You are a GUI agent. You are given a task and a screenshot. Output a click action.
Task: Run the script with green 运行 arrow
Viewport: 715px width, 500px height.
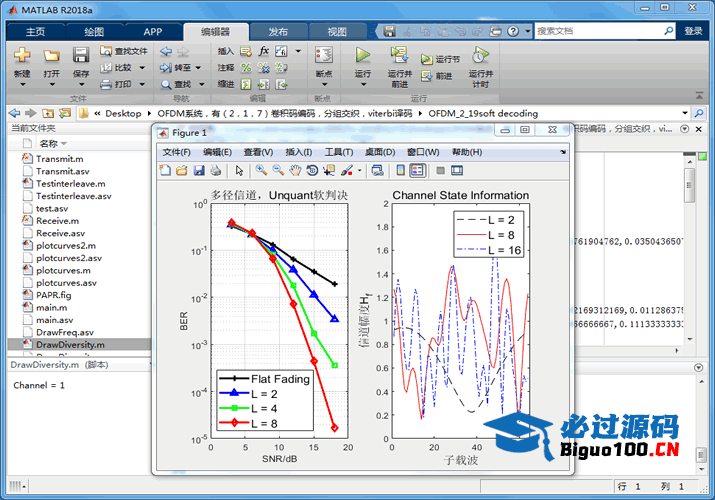coord(363,55)
